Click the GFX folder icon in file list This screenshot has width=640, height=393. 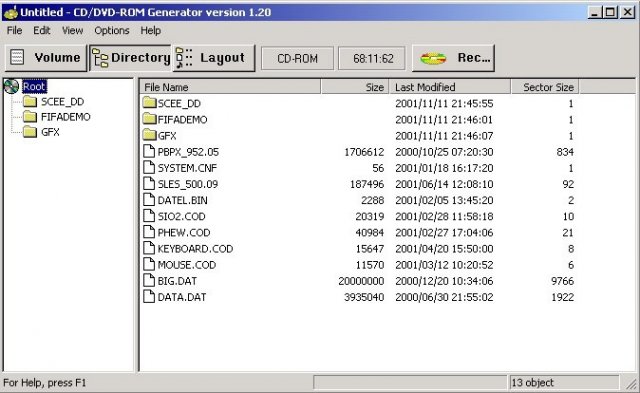coord(149,135)
